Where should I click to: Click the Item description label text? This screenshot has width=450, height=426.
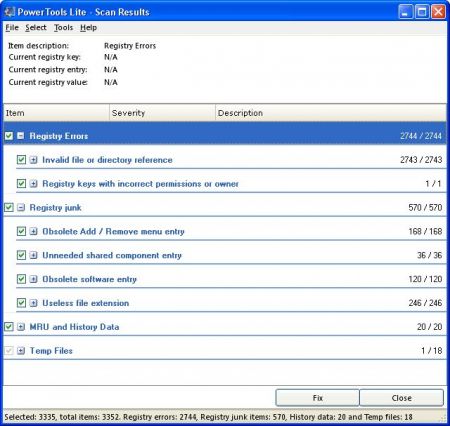click(x=38, y=46)
